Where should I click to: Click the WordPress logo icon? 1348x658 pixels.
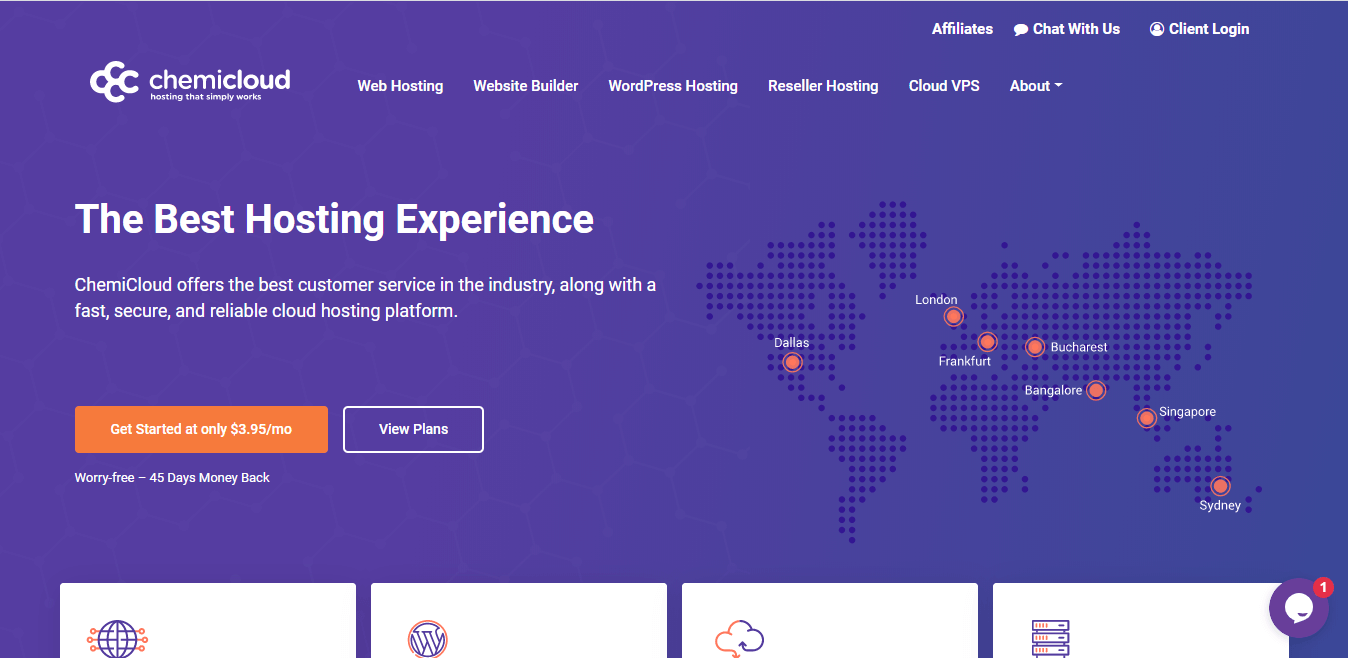[x=428, y=639]
